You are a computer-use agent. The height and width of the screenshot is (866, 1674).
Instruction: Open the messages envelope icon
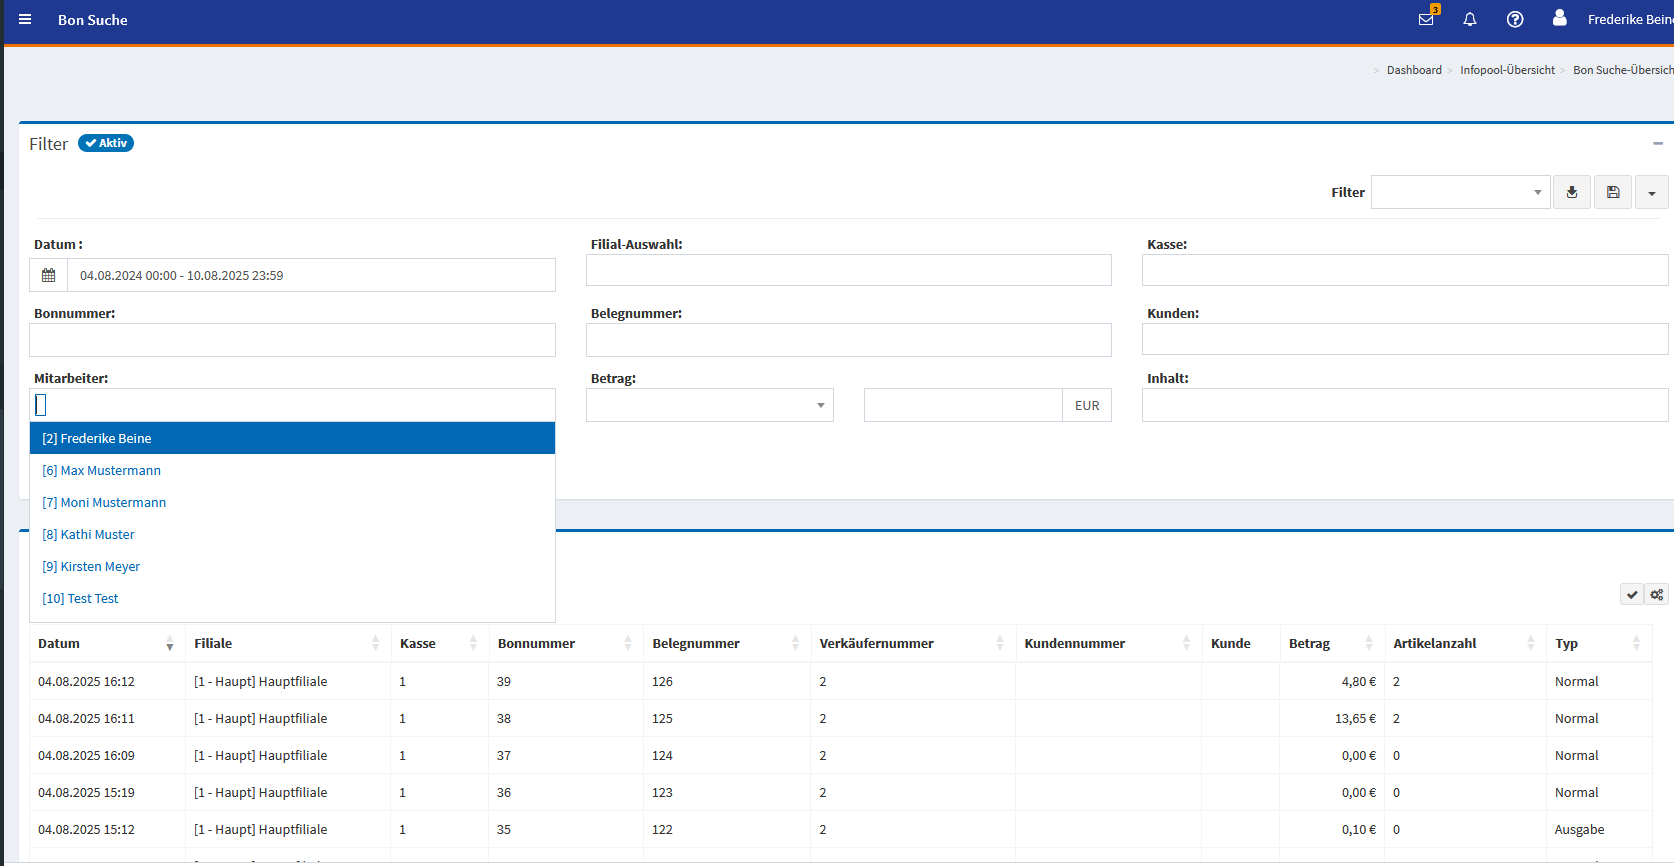(1426, 19)
